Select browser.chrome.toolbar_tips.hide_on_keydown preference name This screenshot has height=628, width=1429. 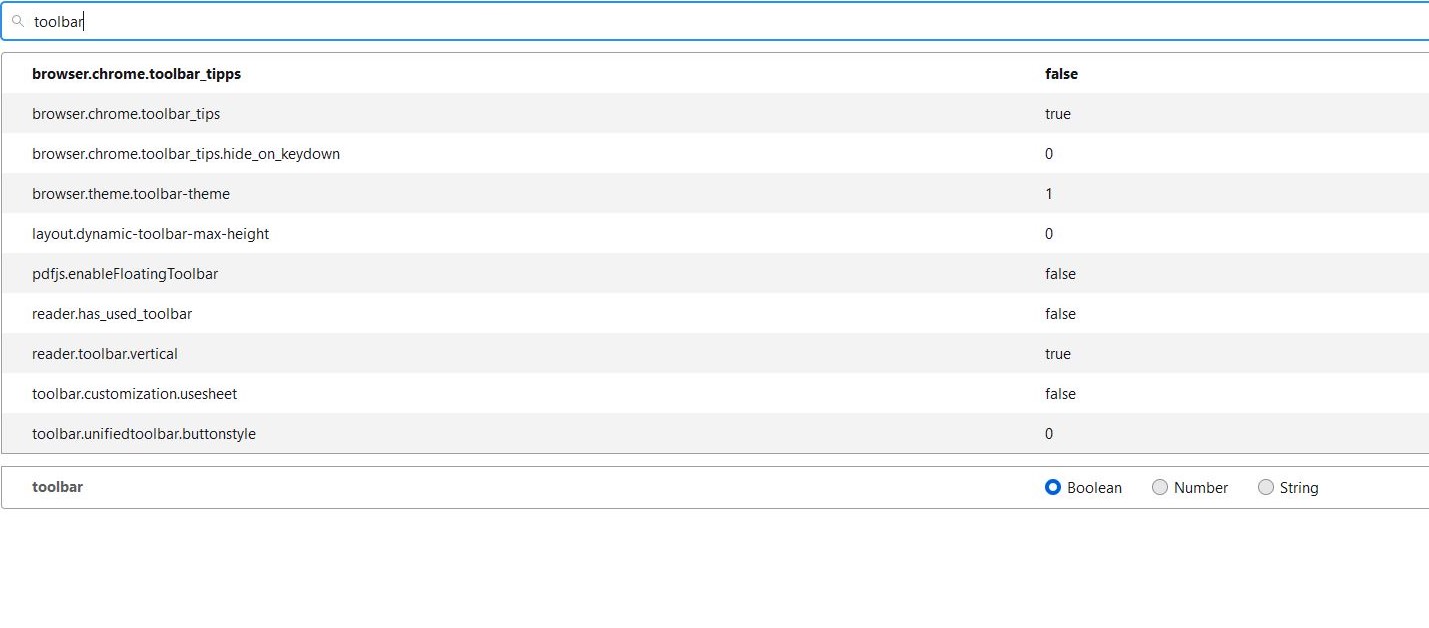(x=186, y=154)
